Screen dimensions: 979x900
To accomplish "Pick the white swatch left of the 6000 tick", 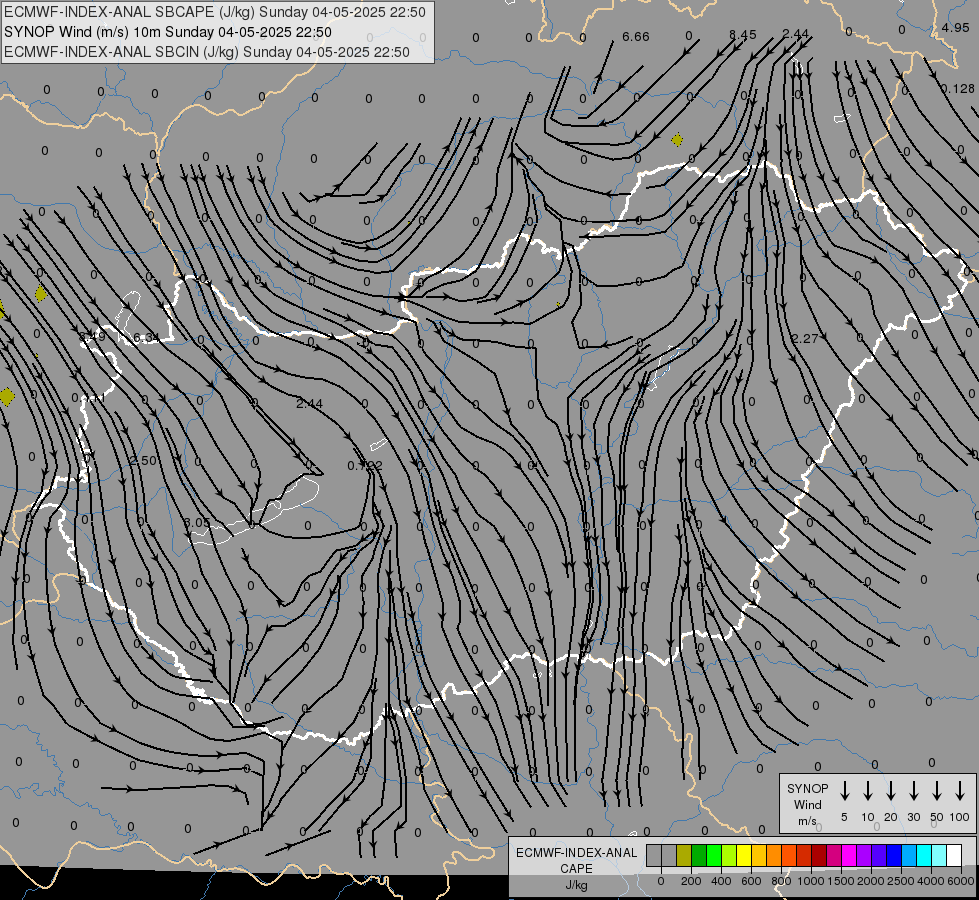I will pyautogui.click(x=953, y=856).
